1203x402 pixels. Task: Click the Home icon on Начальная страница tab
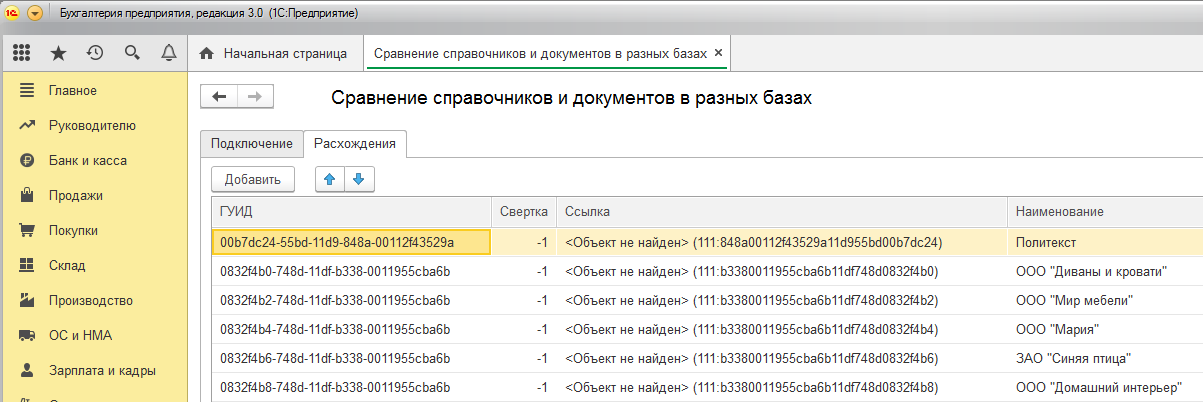pos(207,53)
